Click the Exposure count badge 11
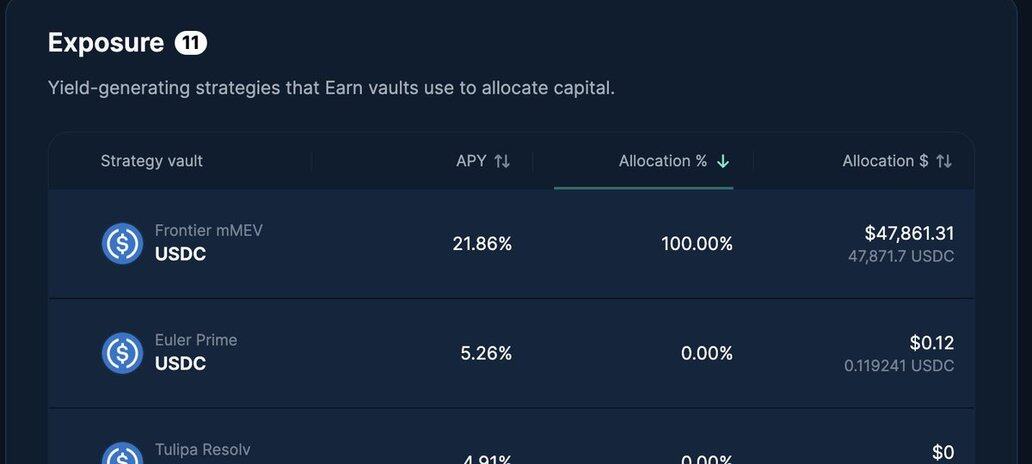Image resolution: width=1032 pixels, height=464 pixels. (x=190, y=43)
